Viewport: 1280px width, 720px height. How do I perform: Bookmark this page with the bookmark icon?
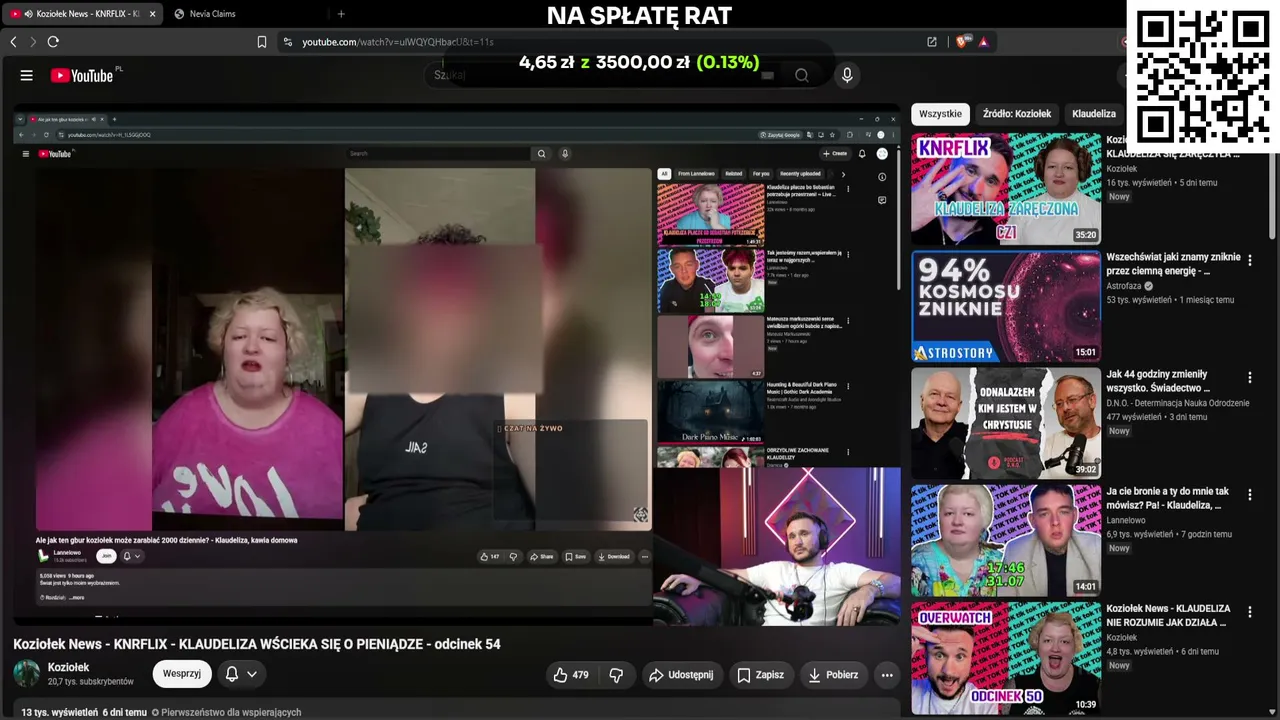[x=262, y=42]
